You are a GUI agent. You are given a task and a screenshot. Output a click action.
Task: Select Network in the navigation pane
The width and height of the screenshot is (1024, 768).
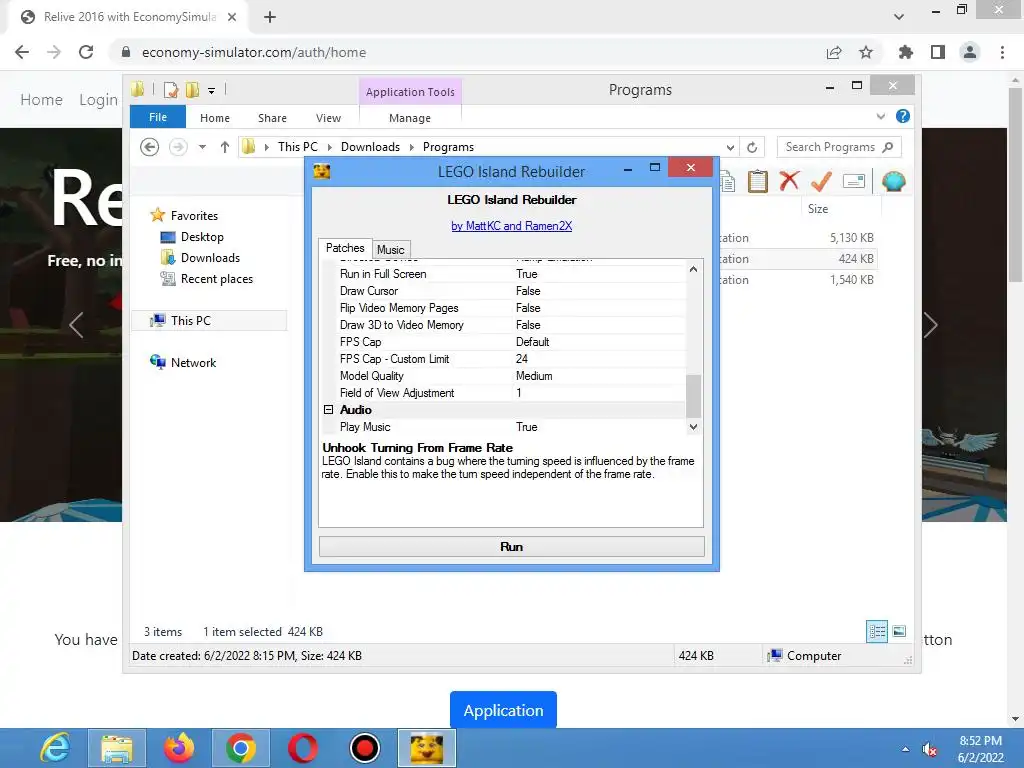click(x=193, y=362)
